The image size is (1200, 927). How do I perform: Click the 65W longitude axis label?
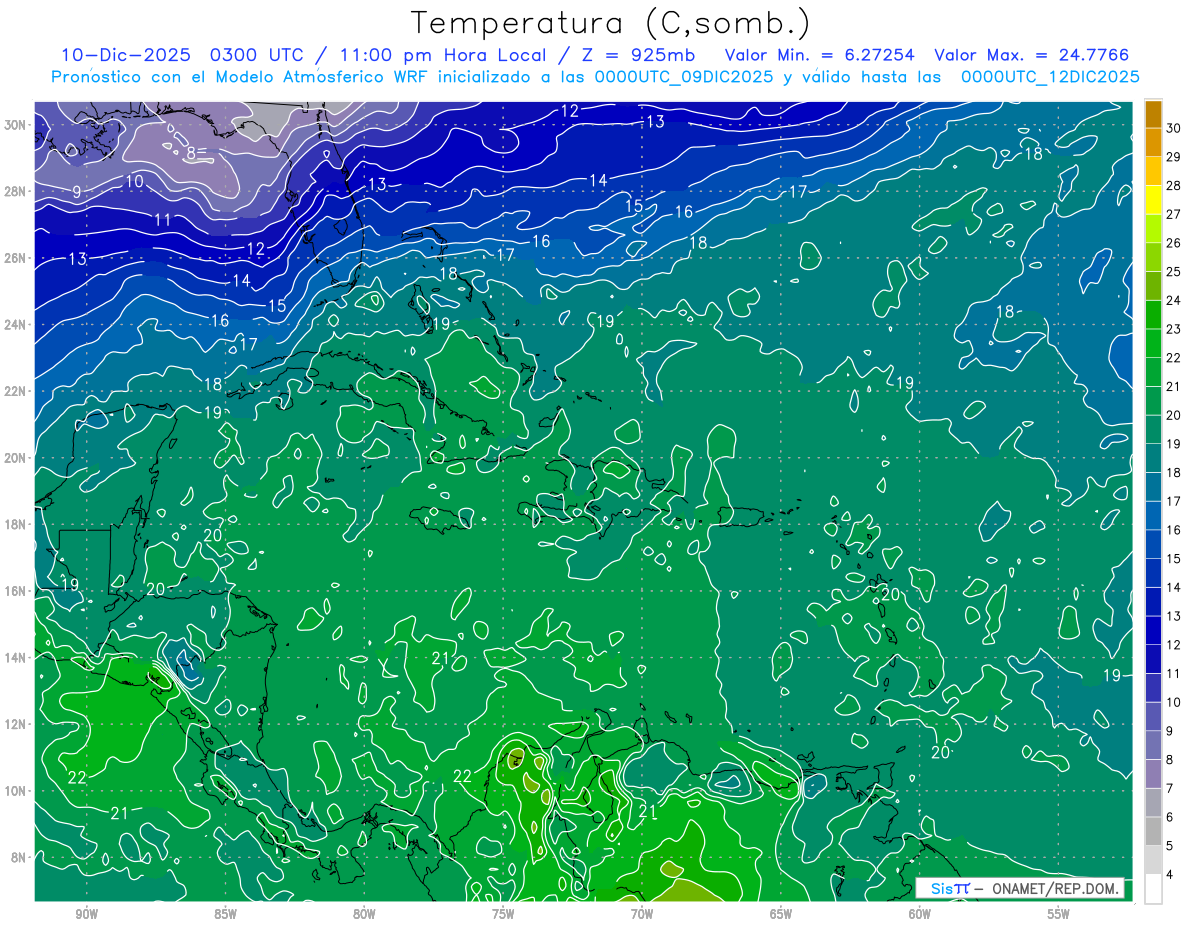tap(781, 914)
